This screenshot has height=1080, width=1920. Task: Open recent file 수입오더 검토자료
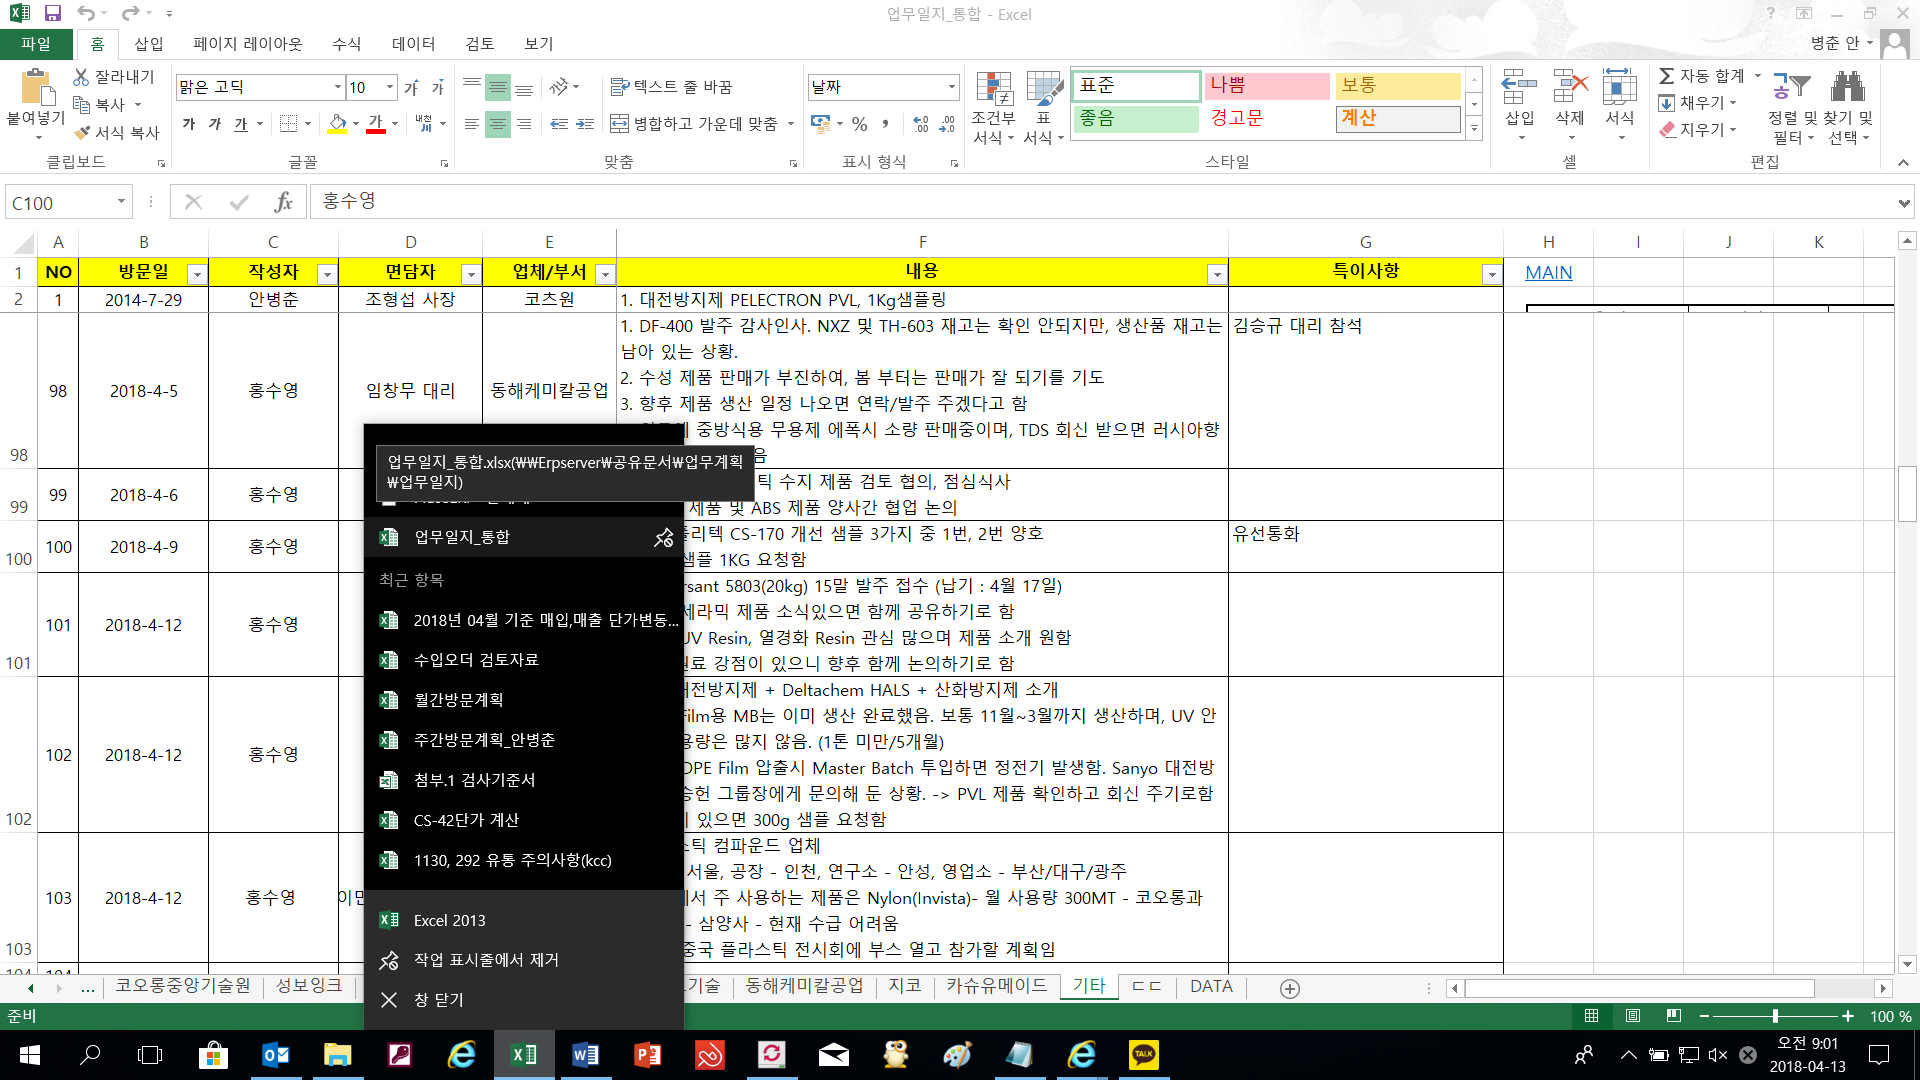pyautogui.click(x=523, y=660)
